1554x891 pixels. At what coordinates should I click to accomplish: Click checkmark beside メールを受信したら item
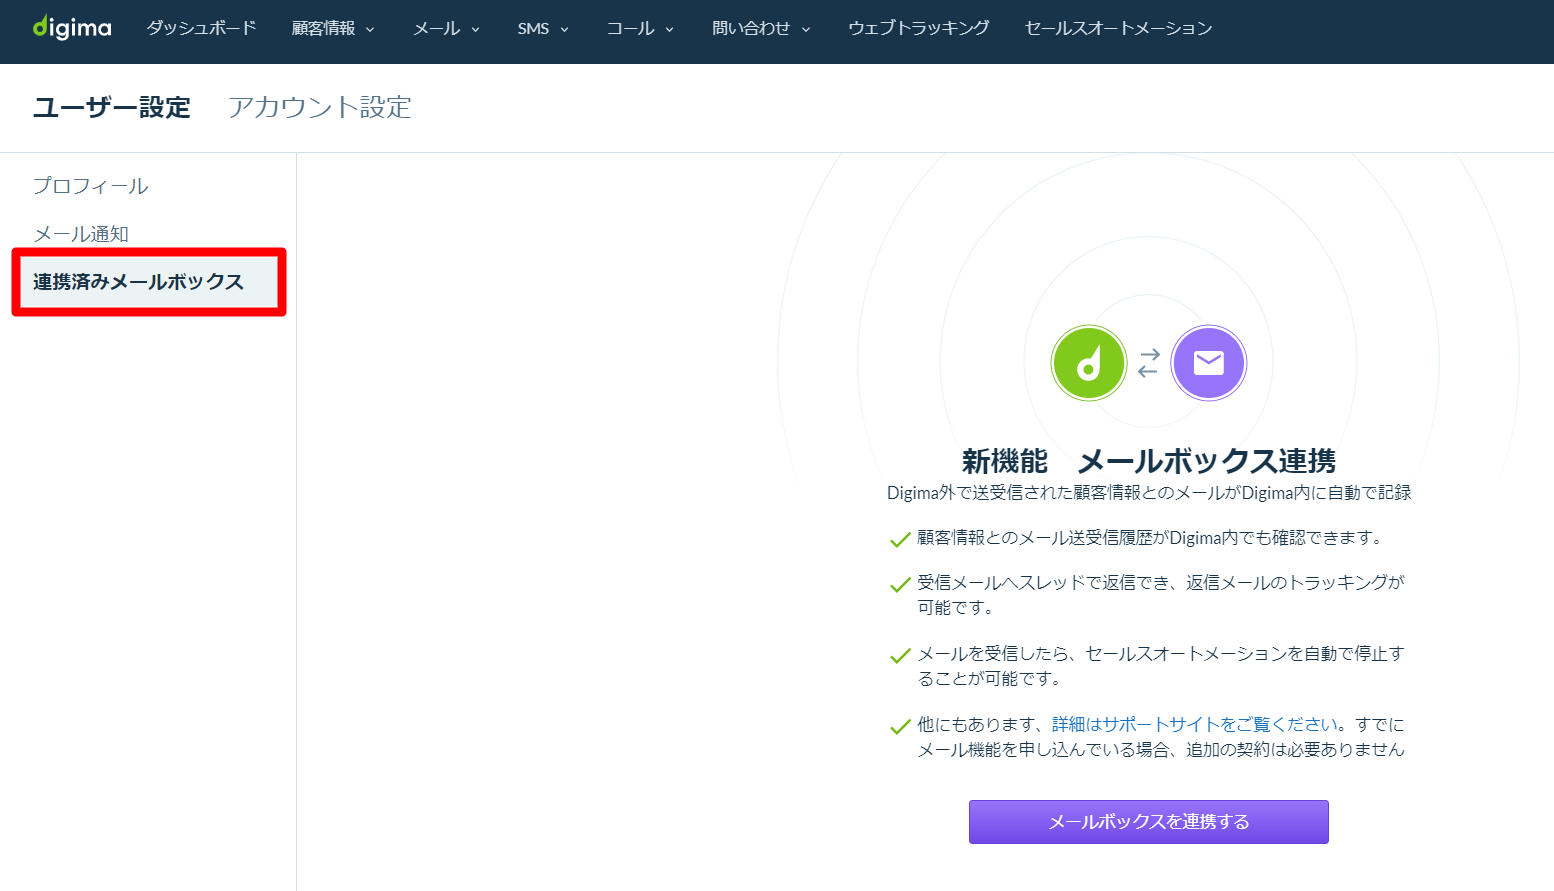(x=900, y=656)
